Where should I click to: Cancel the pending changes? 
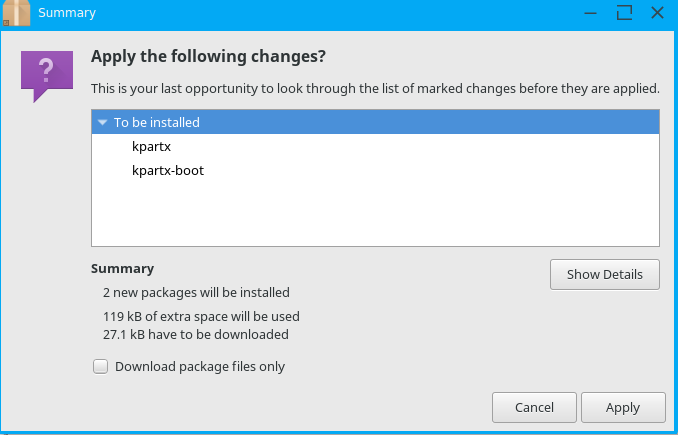[534, 408]
